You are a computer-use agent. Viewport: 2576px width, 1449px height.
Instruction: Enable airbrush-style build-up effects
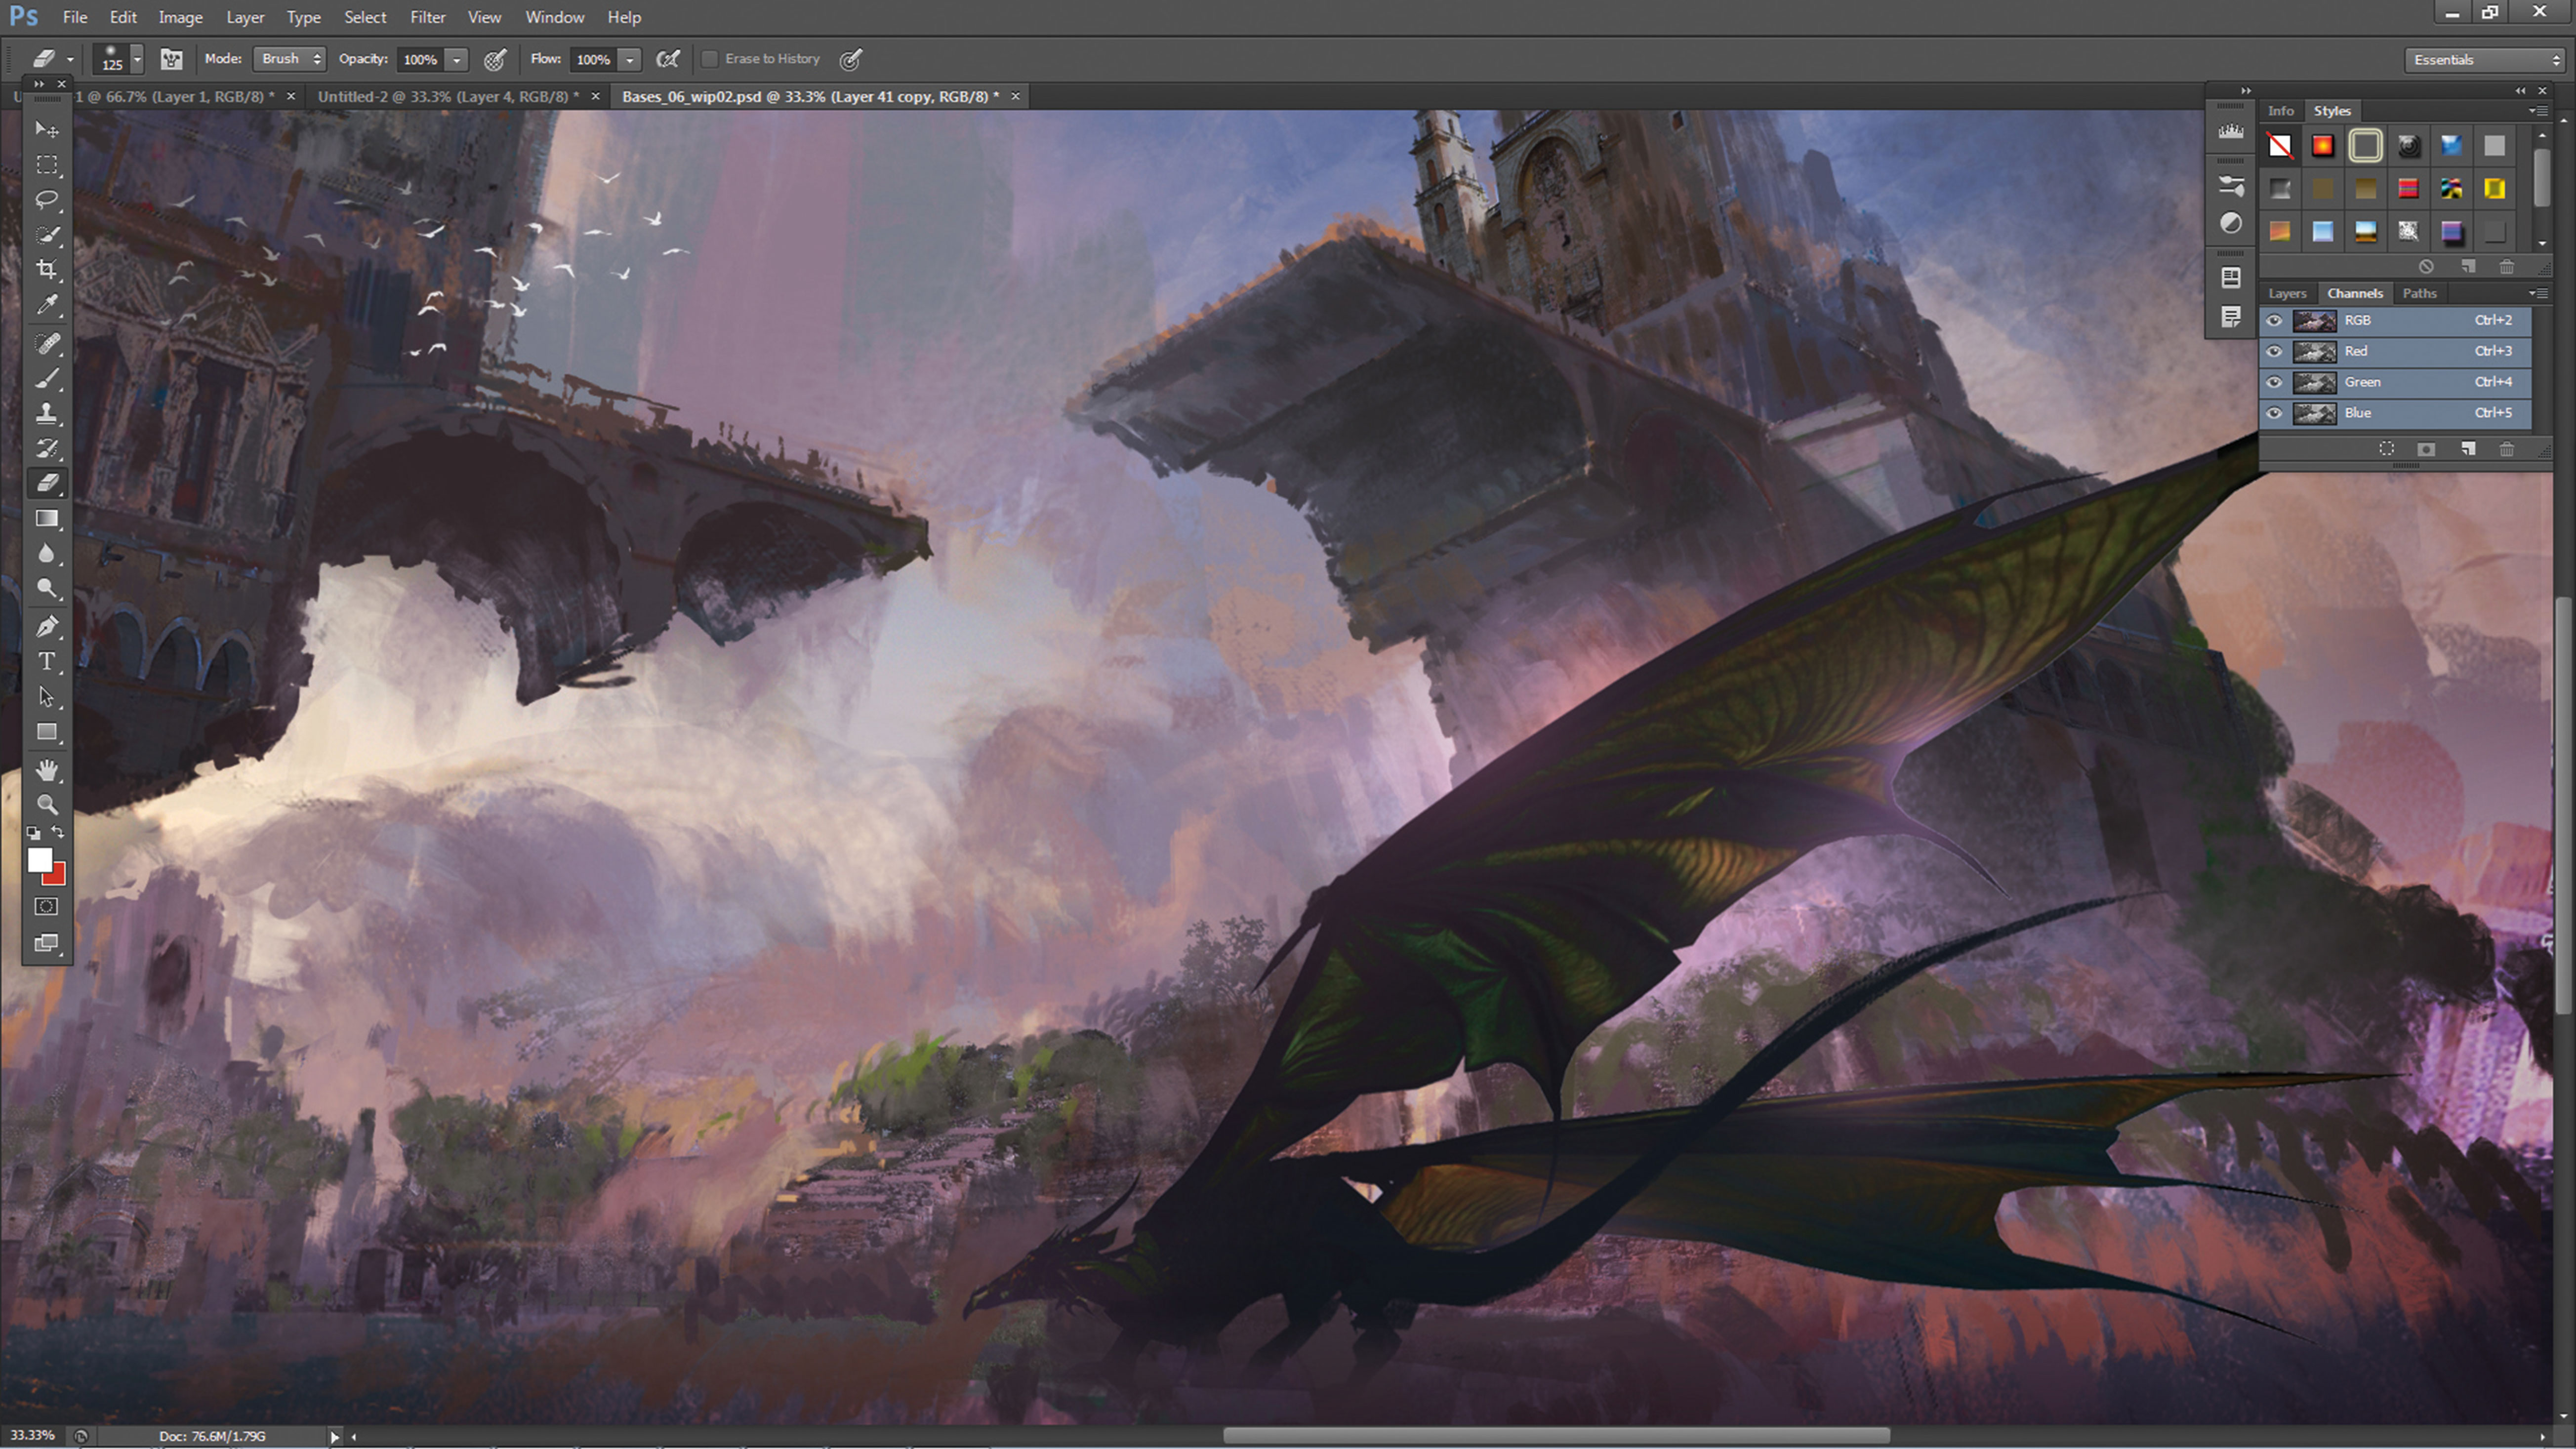pos(668,59)
